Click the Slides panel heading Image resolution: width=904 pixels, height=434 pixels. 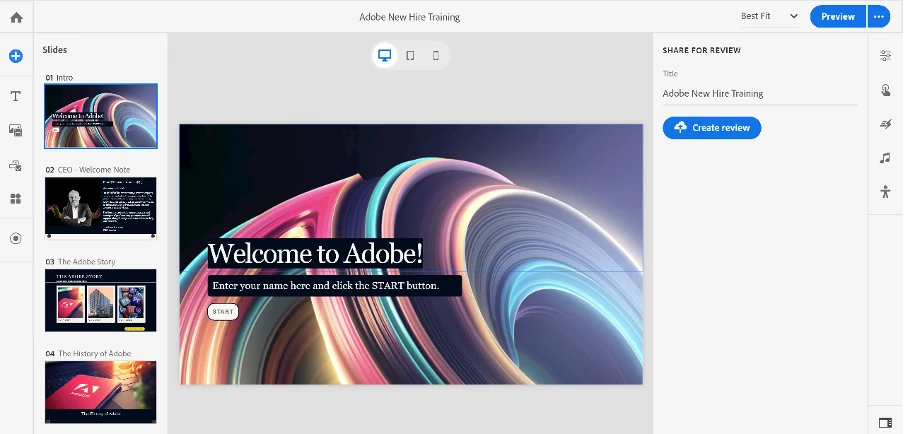[x=55, y=50]
